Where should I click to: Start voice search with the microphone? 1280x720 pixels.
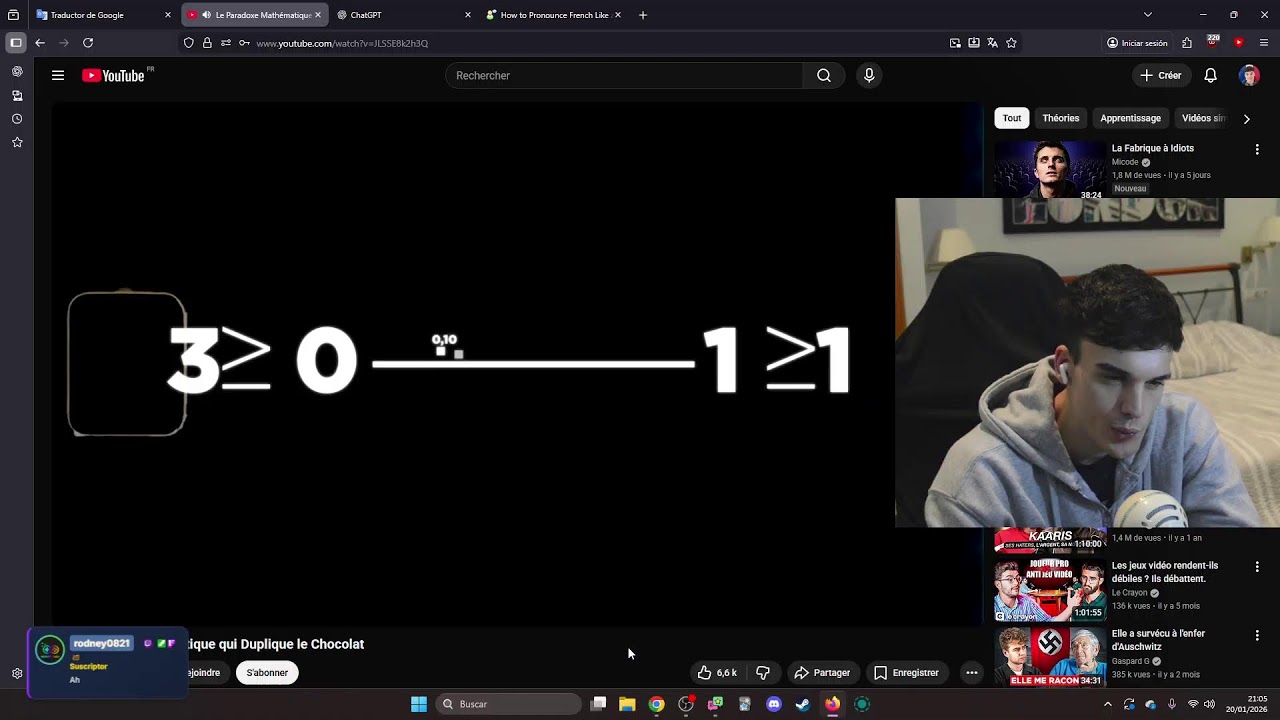tap(869, 75)
